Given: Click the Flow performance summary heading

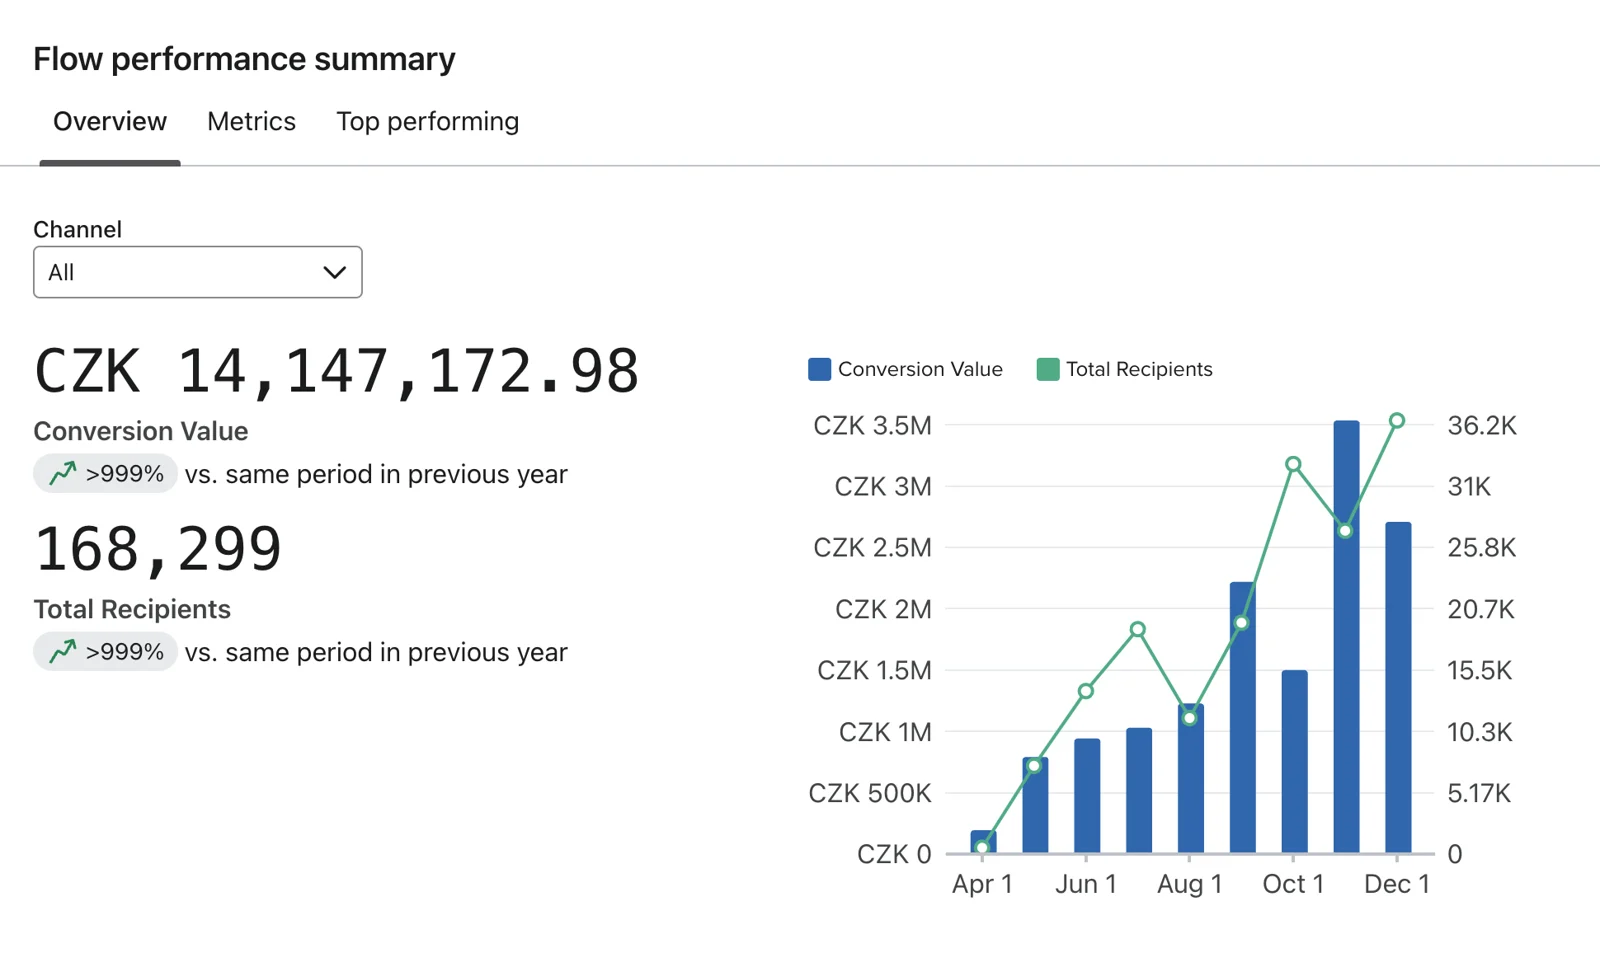Looking at the screenshot, I should click(244, 59).
